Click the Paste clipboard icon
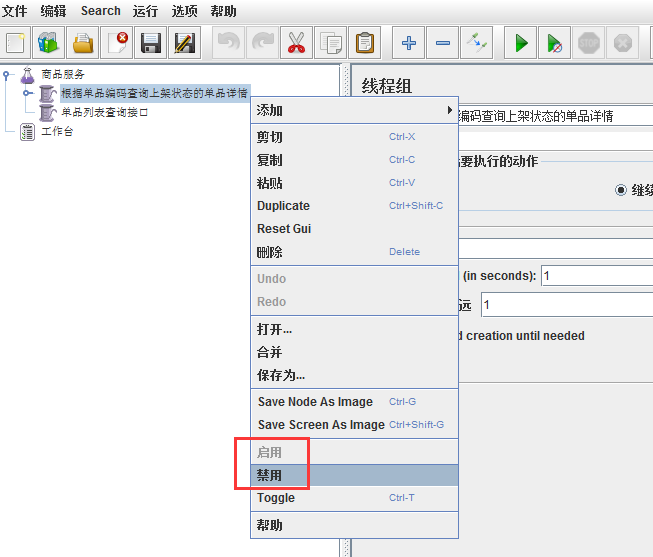Screen dimensions: 653x557 click(x=365, y=43)
